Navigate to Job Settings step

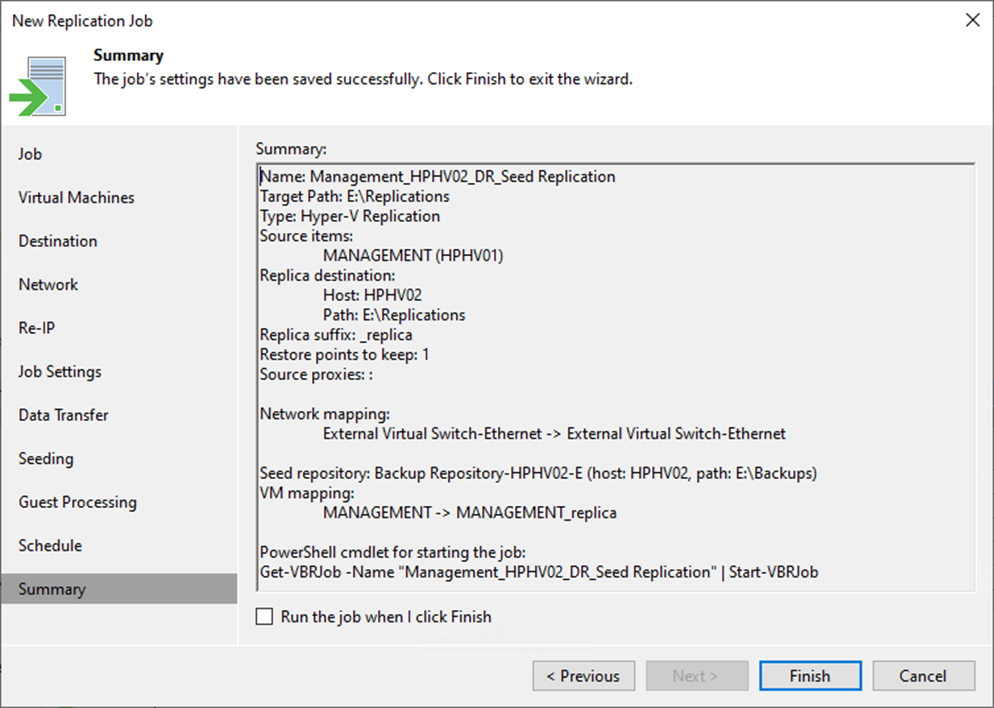click(60, 371)
